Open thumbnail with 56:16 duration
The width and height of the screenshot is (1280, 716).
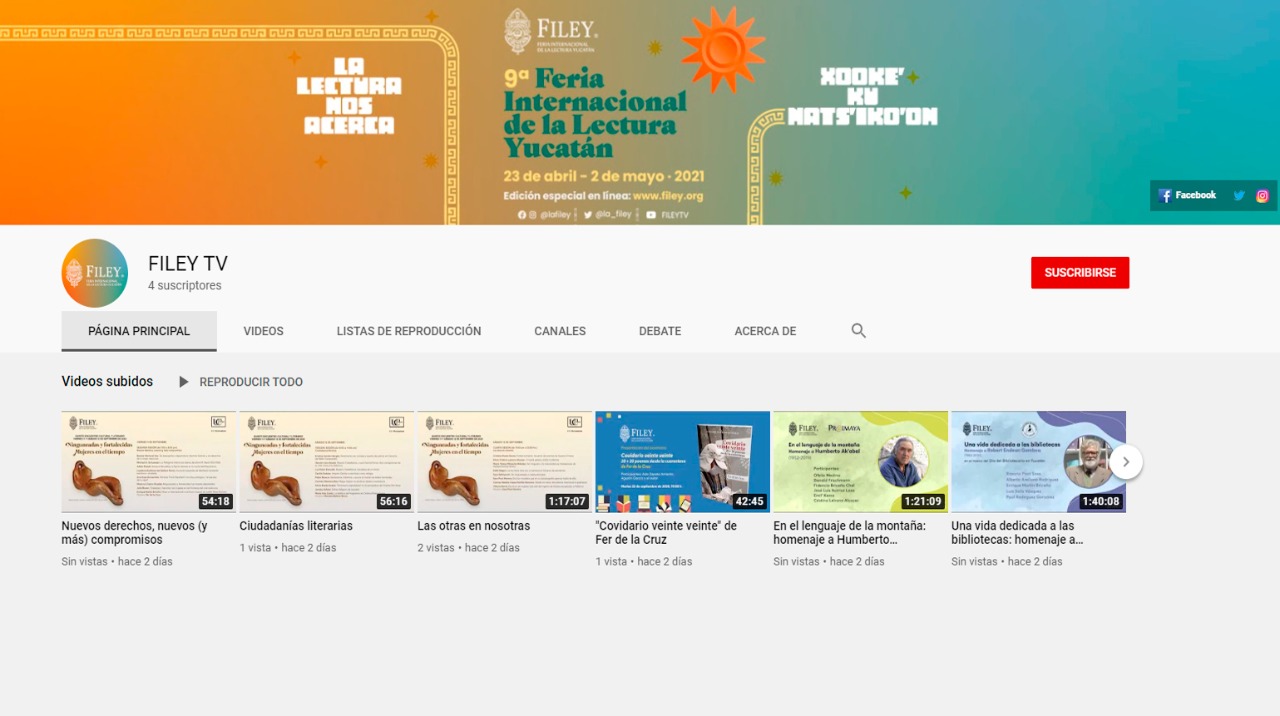[x=327, y=462]
